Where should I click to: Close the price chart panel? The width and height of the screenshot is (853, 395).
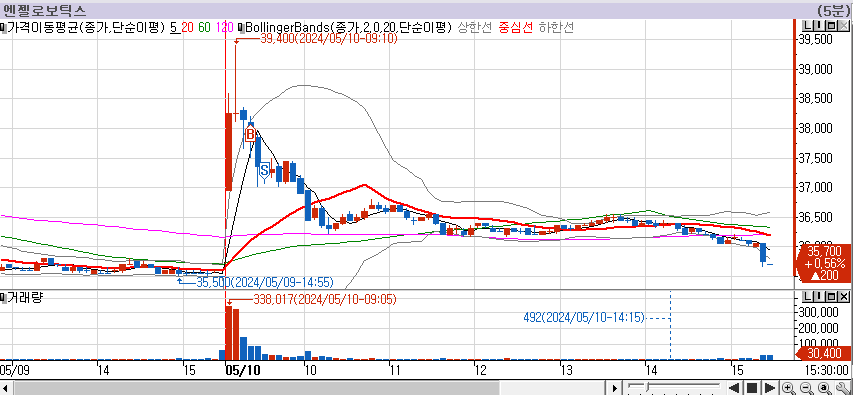[843, 26]
